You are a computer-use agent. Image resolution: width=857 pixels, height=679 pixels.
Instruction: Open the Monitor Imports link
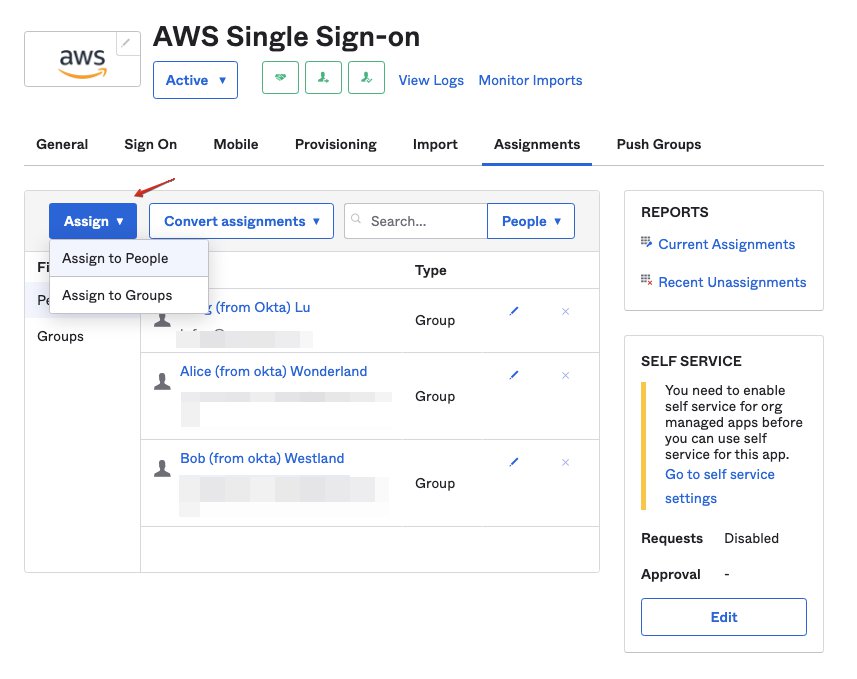click(x=530, y=80)
